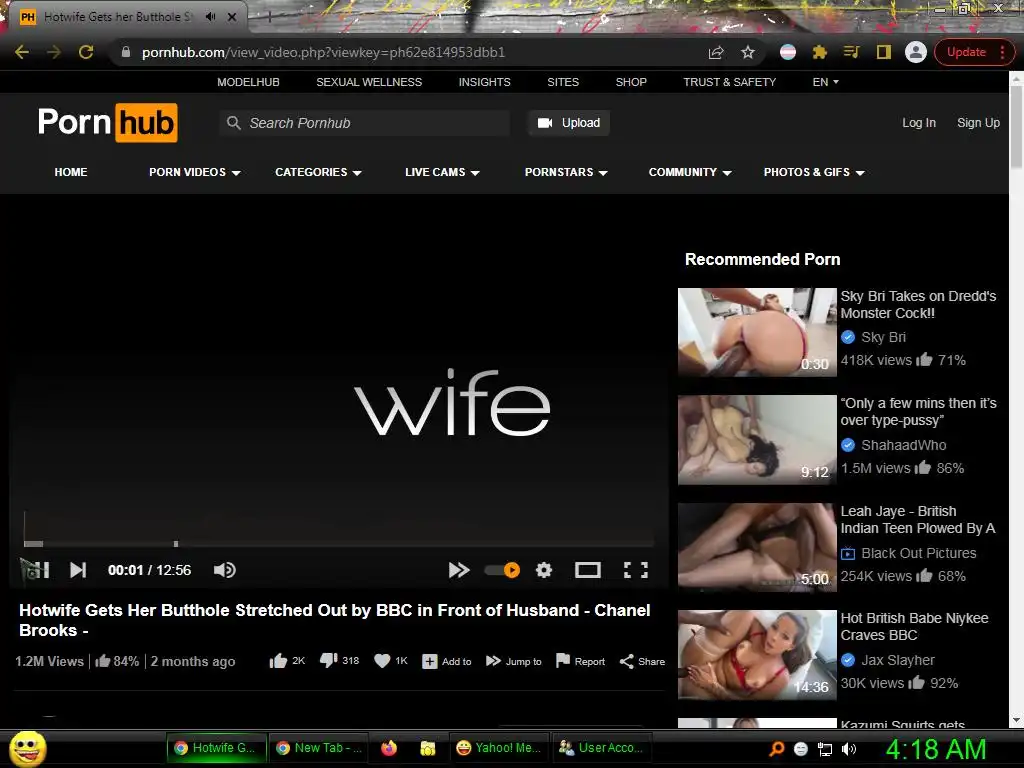Open the Chrome three-dot menu
Viewport: 1024px width, 768px height.
(1002, 52)
